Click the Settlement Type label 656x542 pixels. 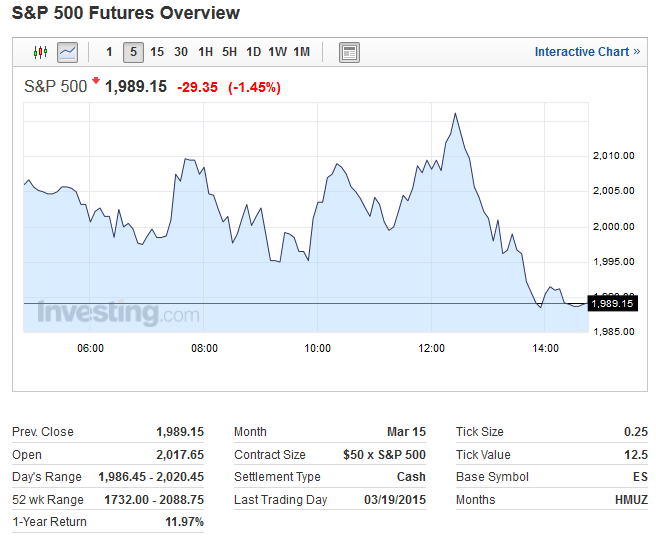(277, 477)
